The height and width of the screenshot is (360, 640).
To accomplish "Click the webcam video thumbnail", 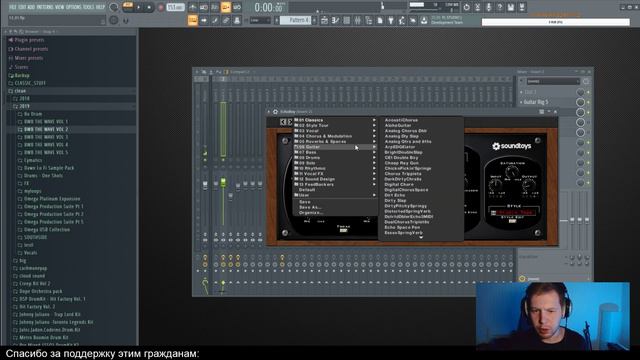I will click(x=553, y=316).
